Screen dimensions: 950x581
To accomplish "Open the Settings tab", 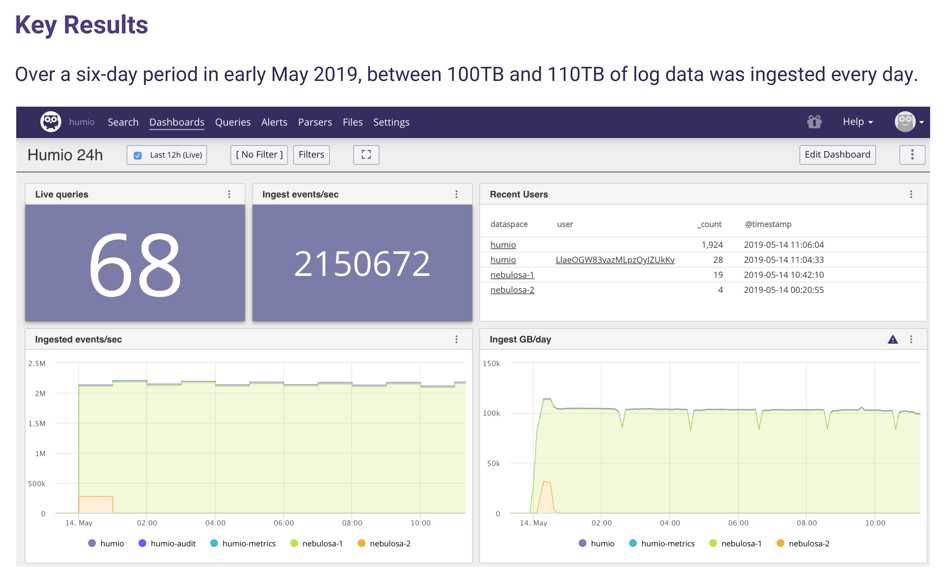I will pyautogui.click(x=391, y=122).
